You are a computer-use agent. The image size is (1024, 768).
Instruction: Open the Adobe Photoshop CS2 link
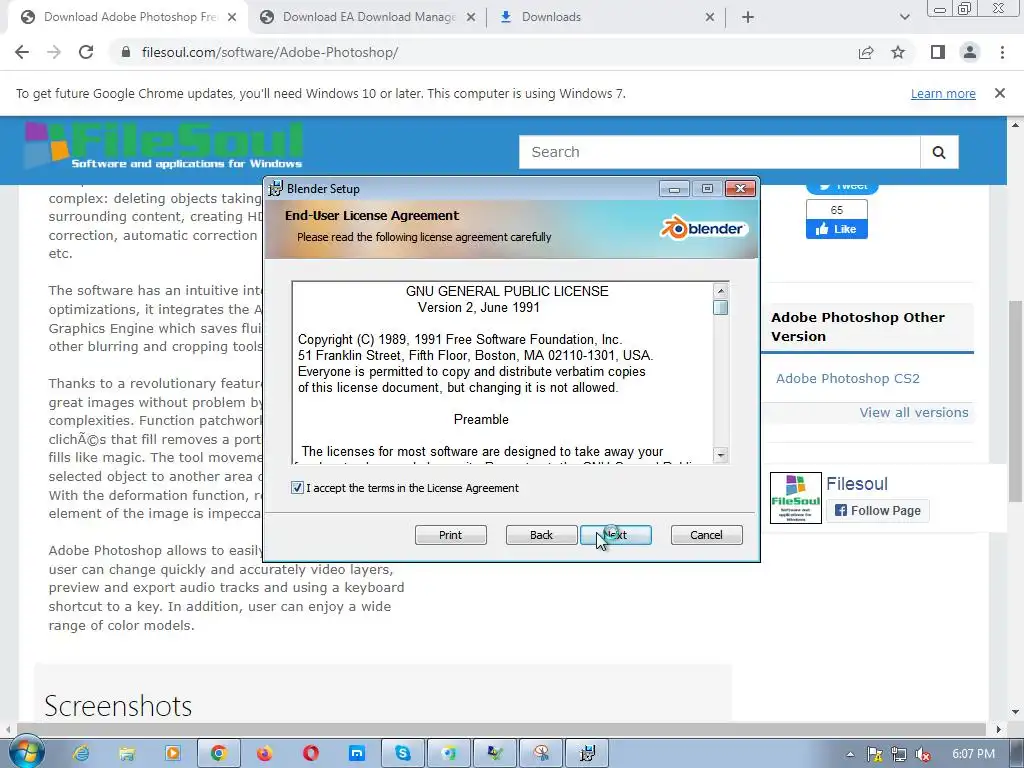(x=848, y=379)
